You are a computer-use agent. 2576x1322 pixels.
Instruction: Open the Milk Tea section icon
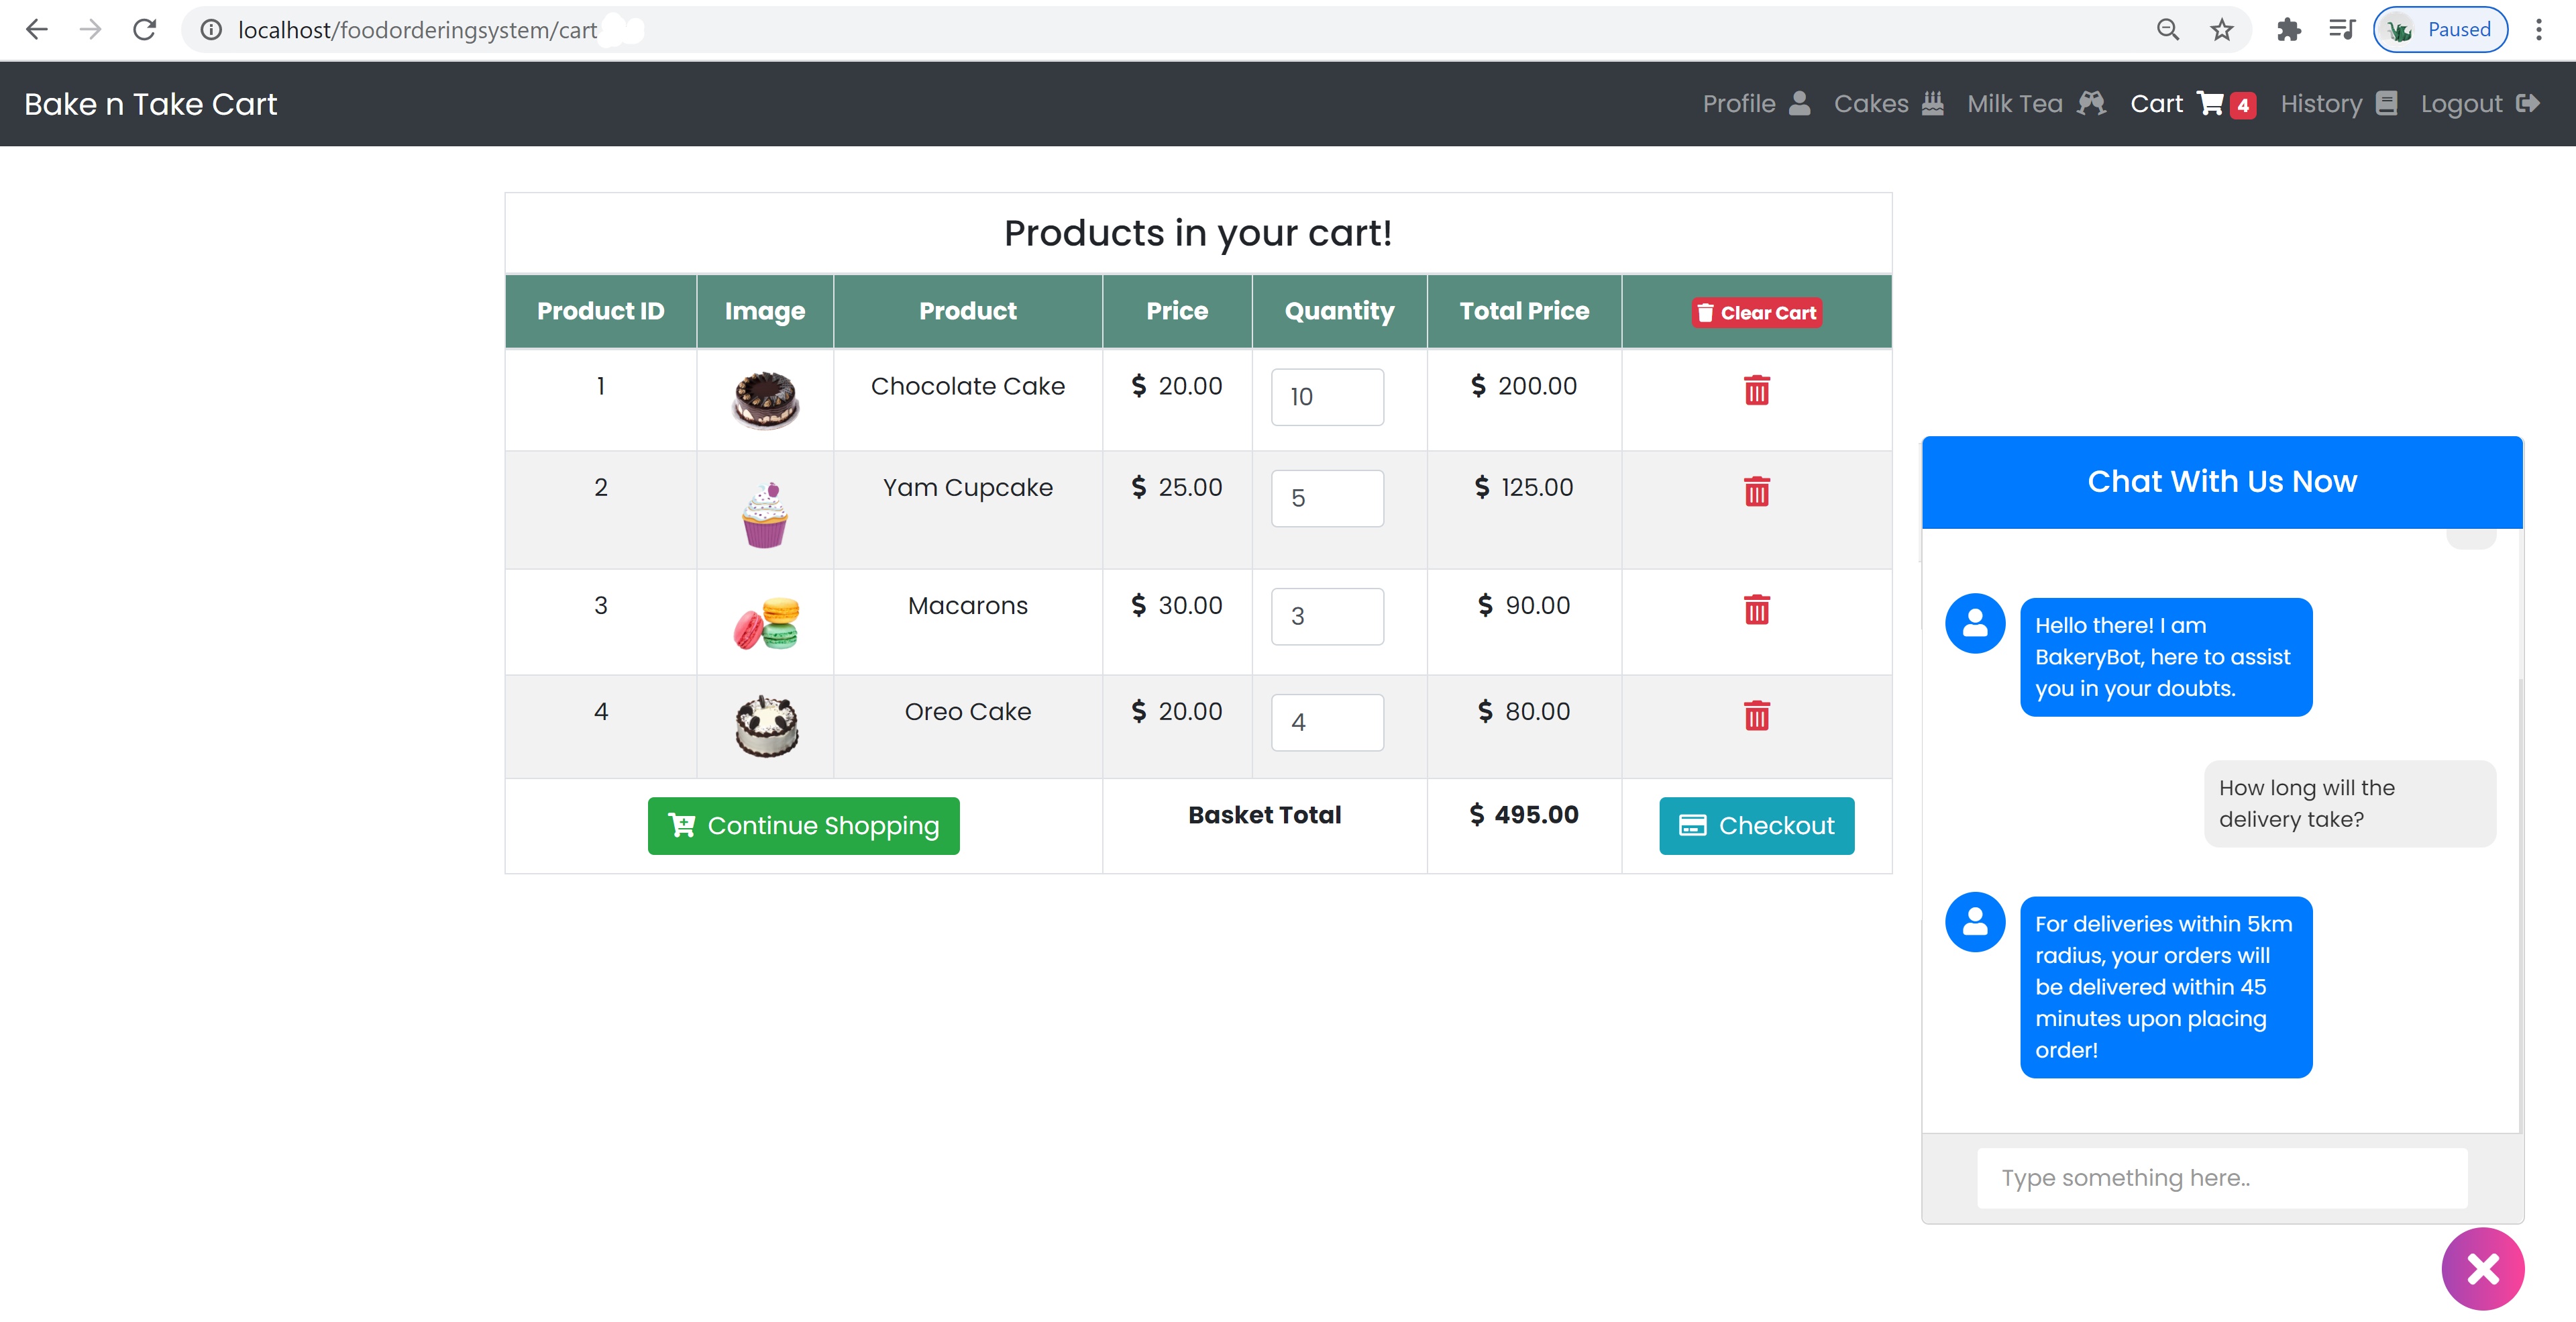pyautogui.click(x=2092, y=103)
